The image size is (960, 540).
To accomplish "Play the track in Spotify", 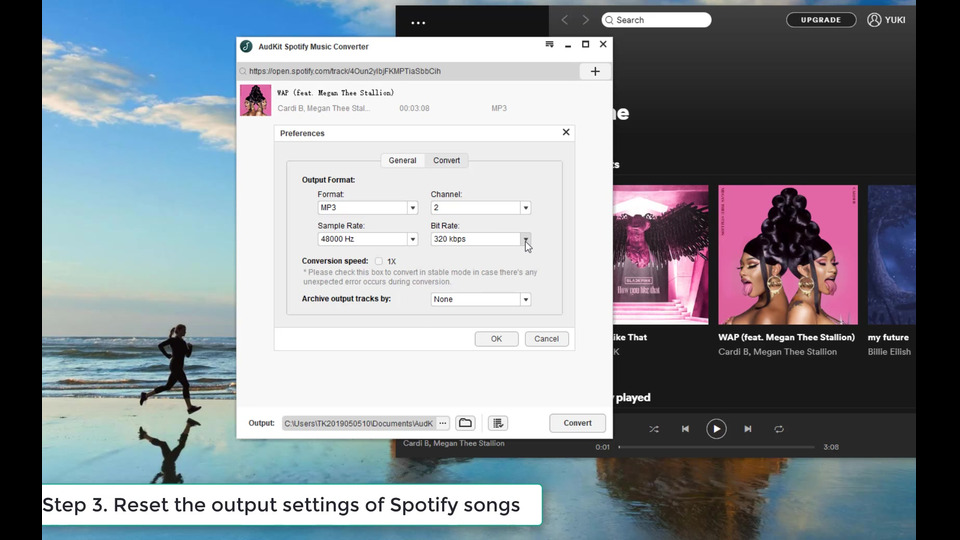I will pos(716,429).
